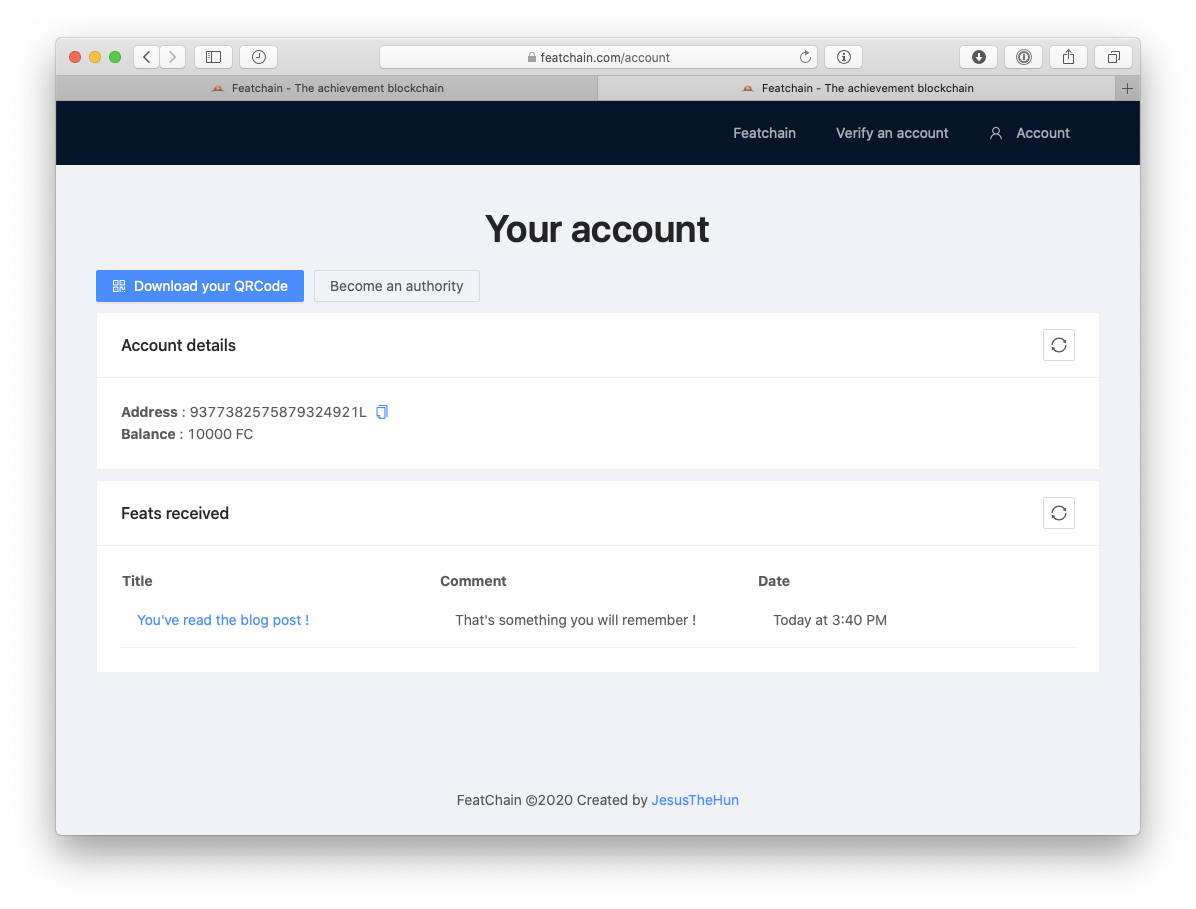1196x909 pixels.
Task: Show the Safari sidebar
Action: coord(214,57)
